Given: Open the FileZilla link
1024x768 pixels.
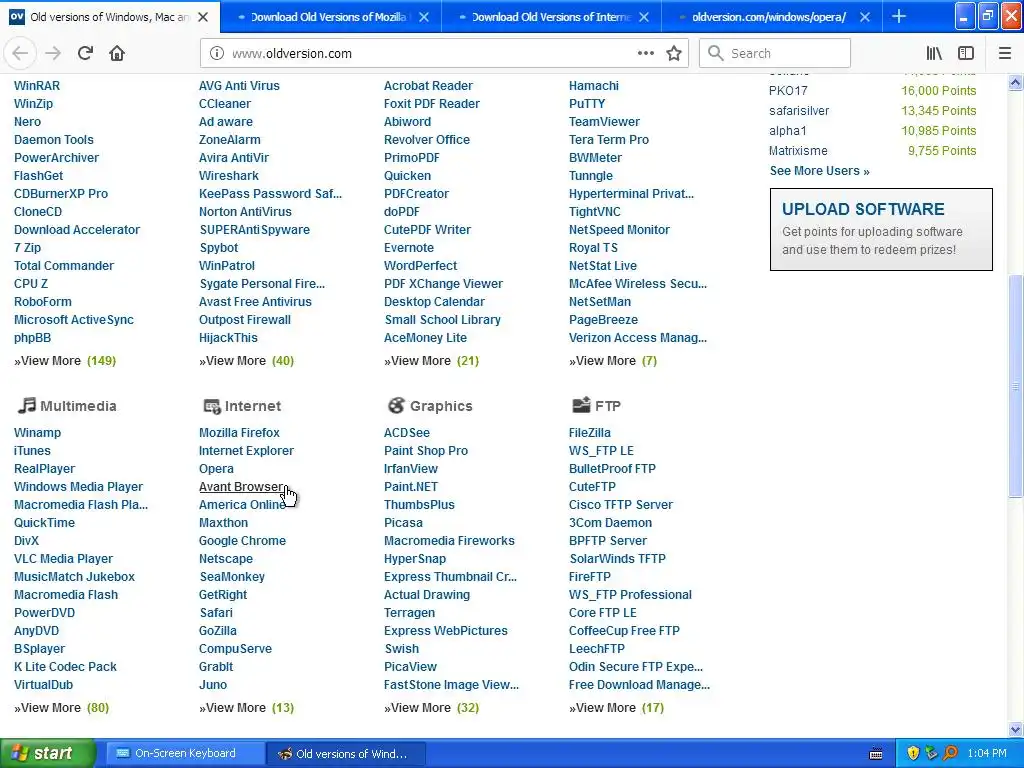Looking at the screenshot, I should coord(590,433).
